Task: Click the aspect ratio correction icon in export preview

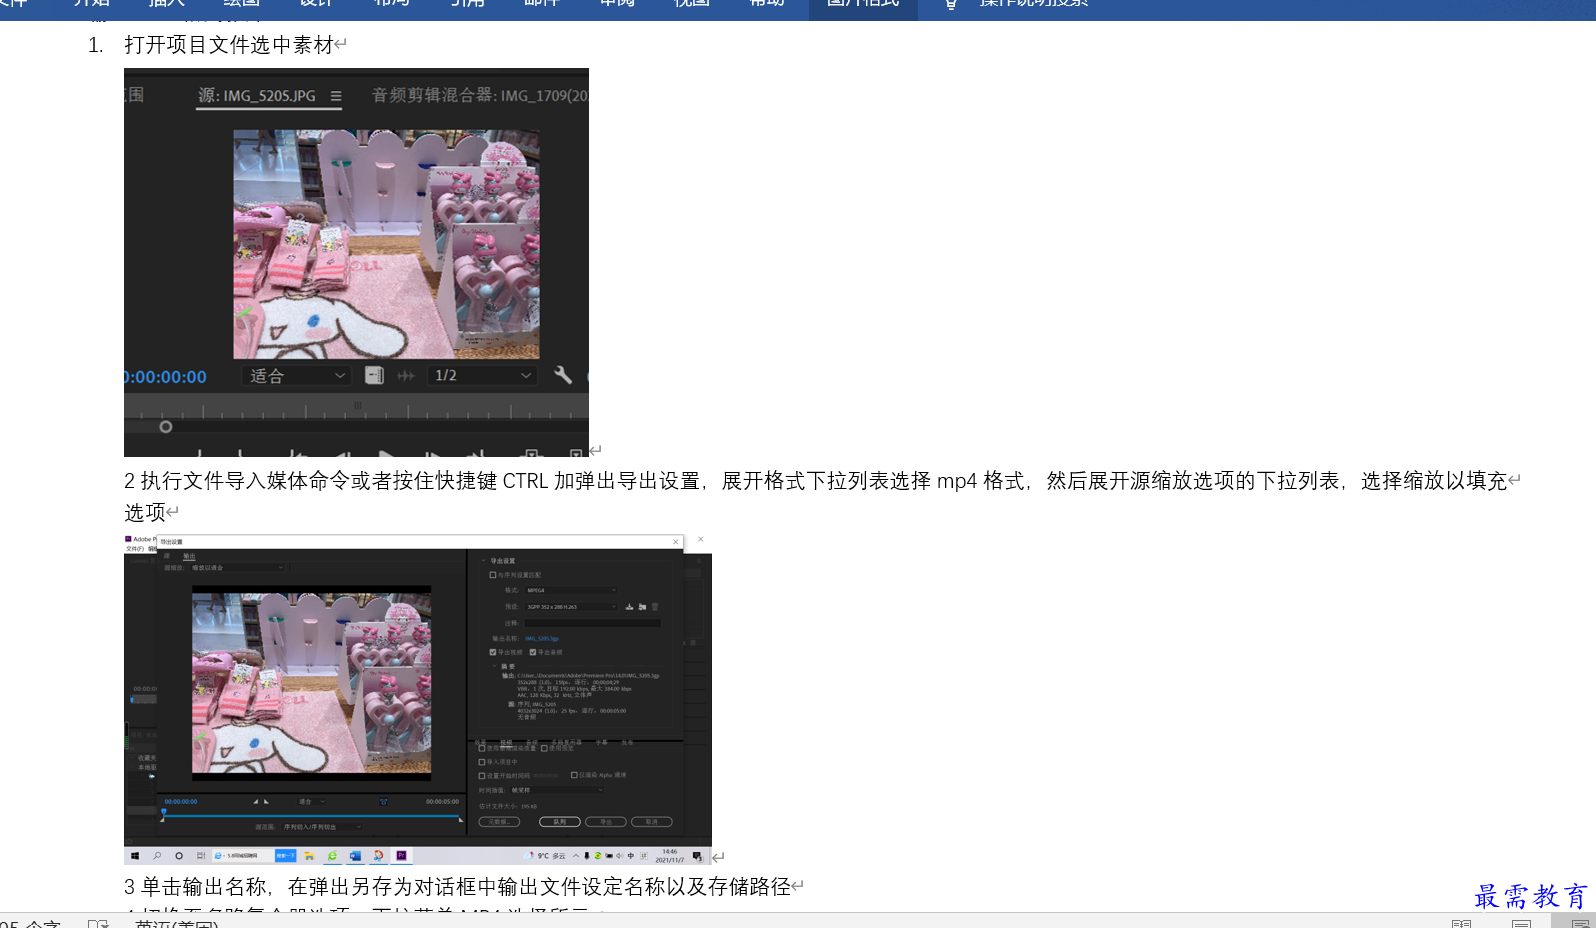Action: point(383,802)
